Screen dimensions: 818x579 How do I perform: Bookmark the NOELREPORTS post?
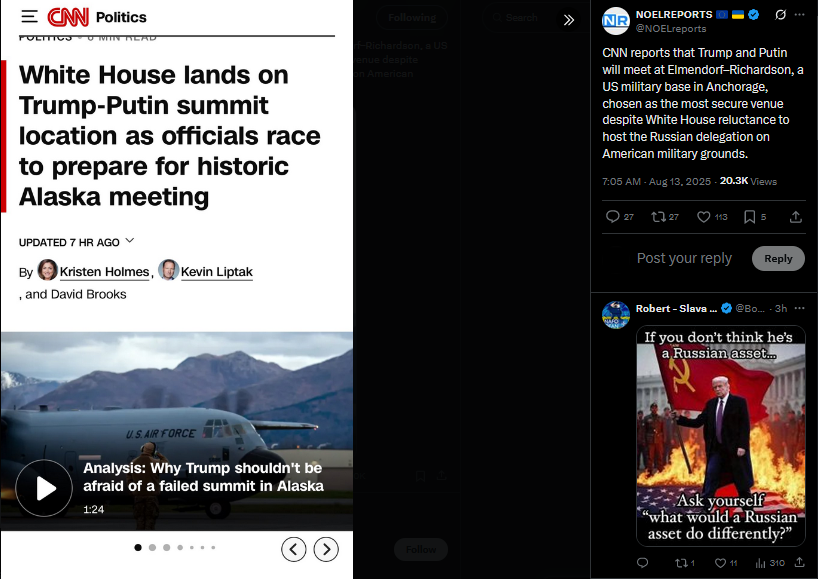click(x=755, y=216)
